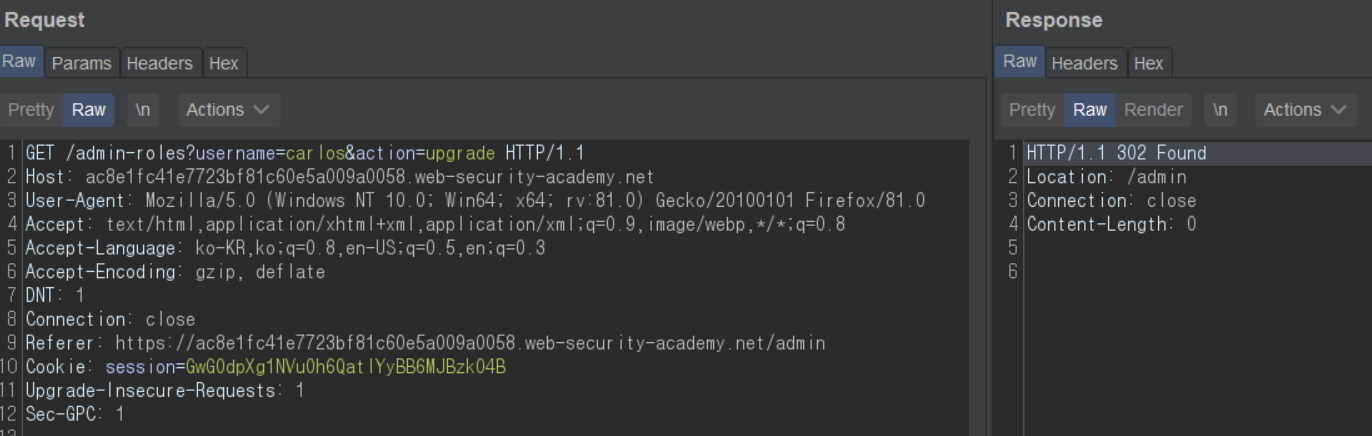Open the Request Hex tab
Image resolution: width=1372 pixels, height=436 pixels.
coord(223,63)
